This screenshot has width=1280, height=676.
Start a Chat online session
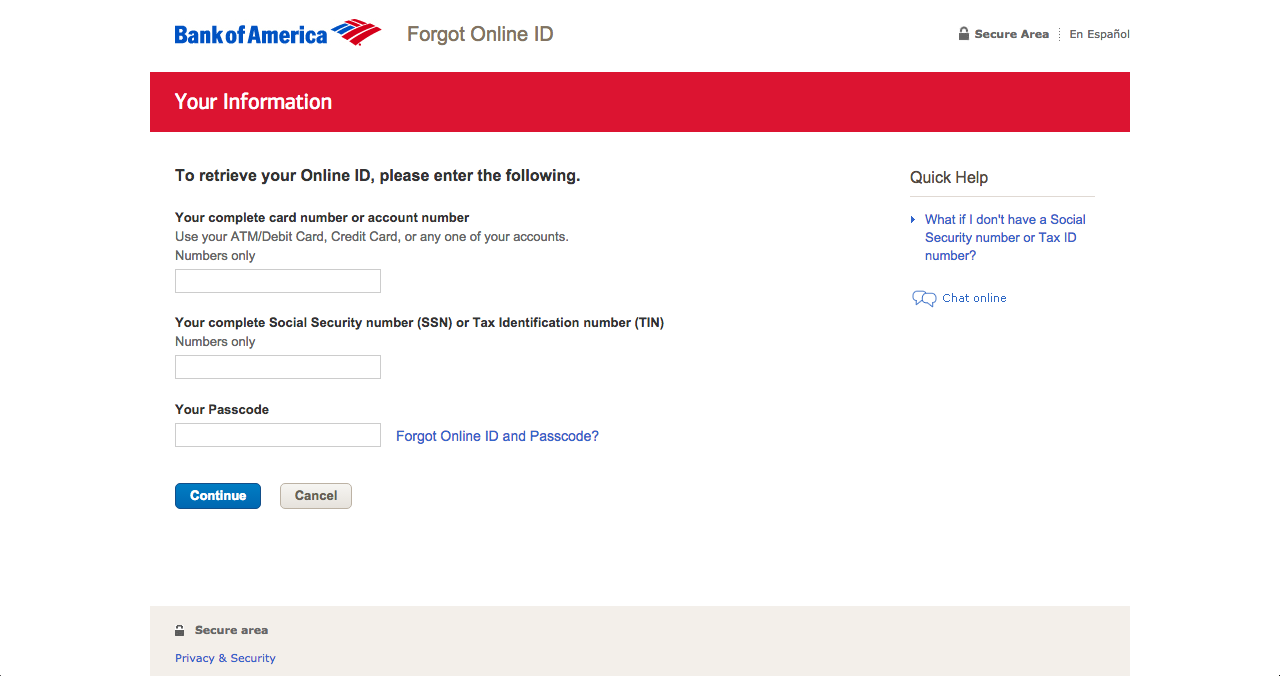point(973,297)
